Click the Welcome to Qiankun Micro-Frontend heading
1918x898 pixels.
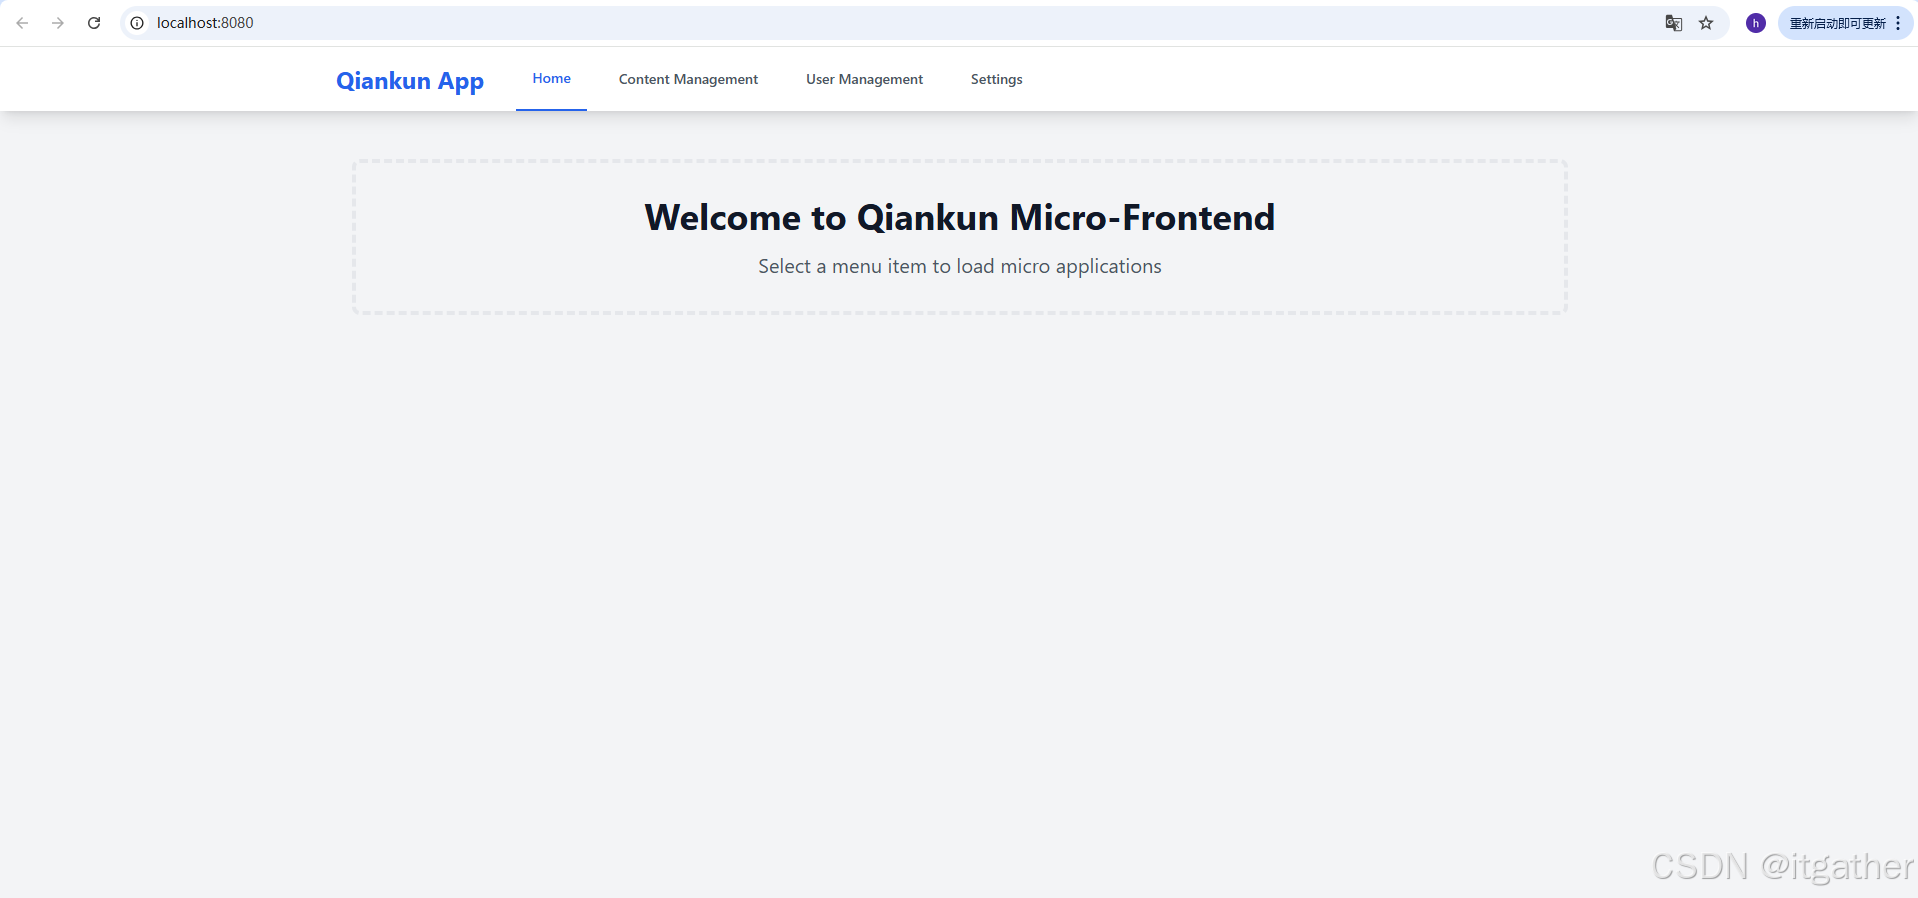960,218
